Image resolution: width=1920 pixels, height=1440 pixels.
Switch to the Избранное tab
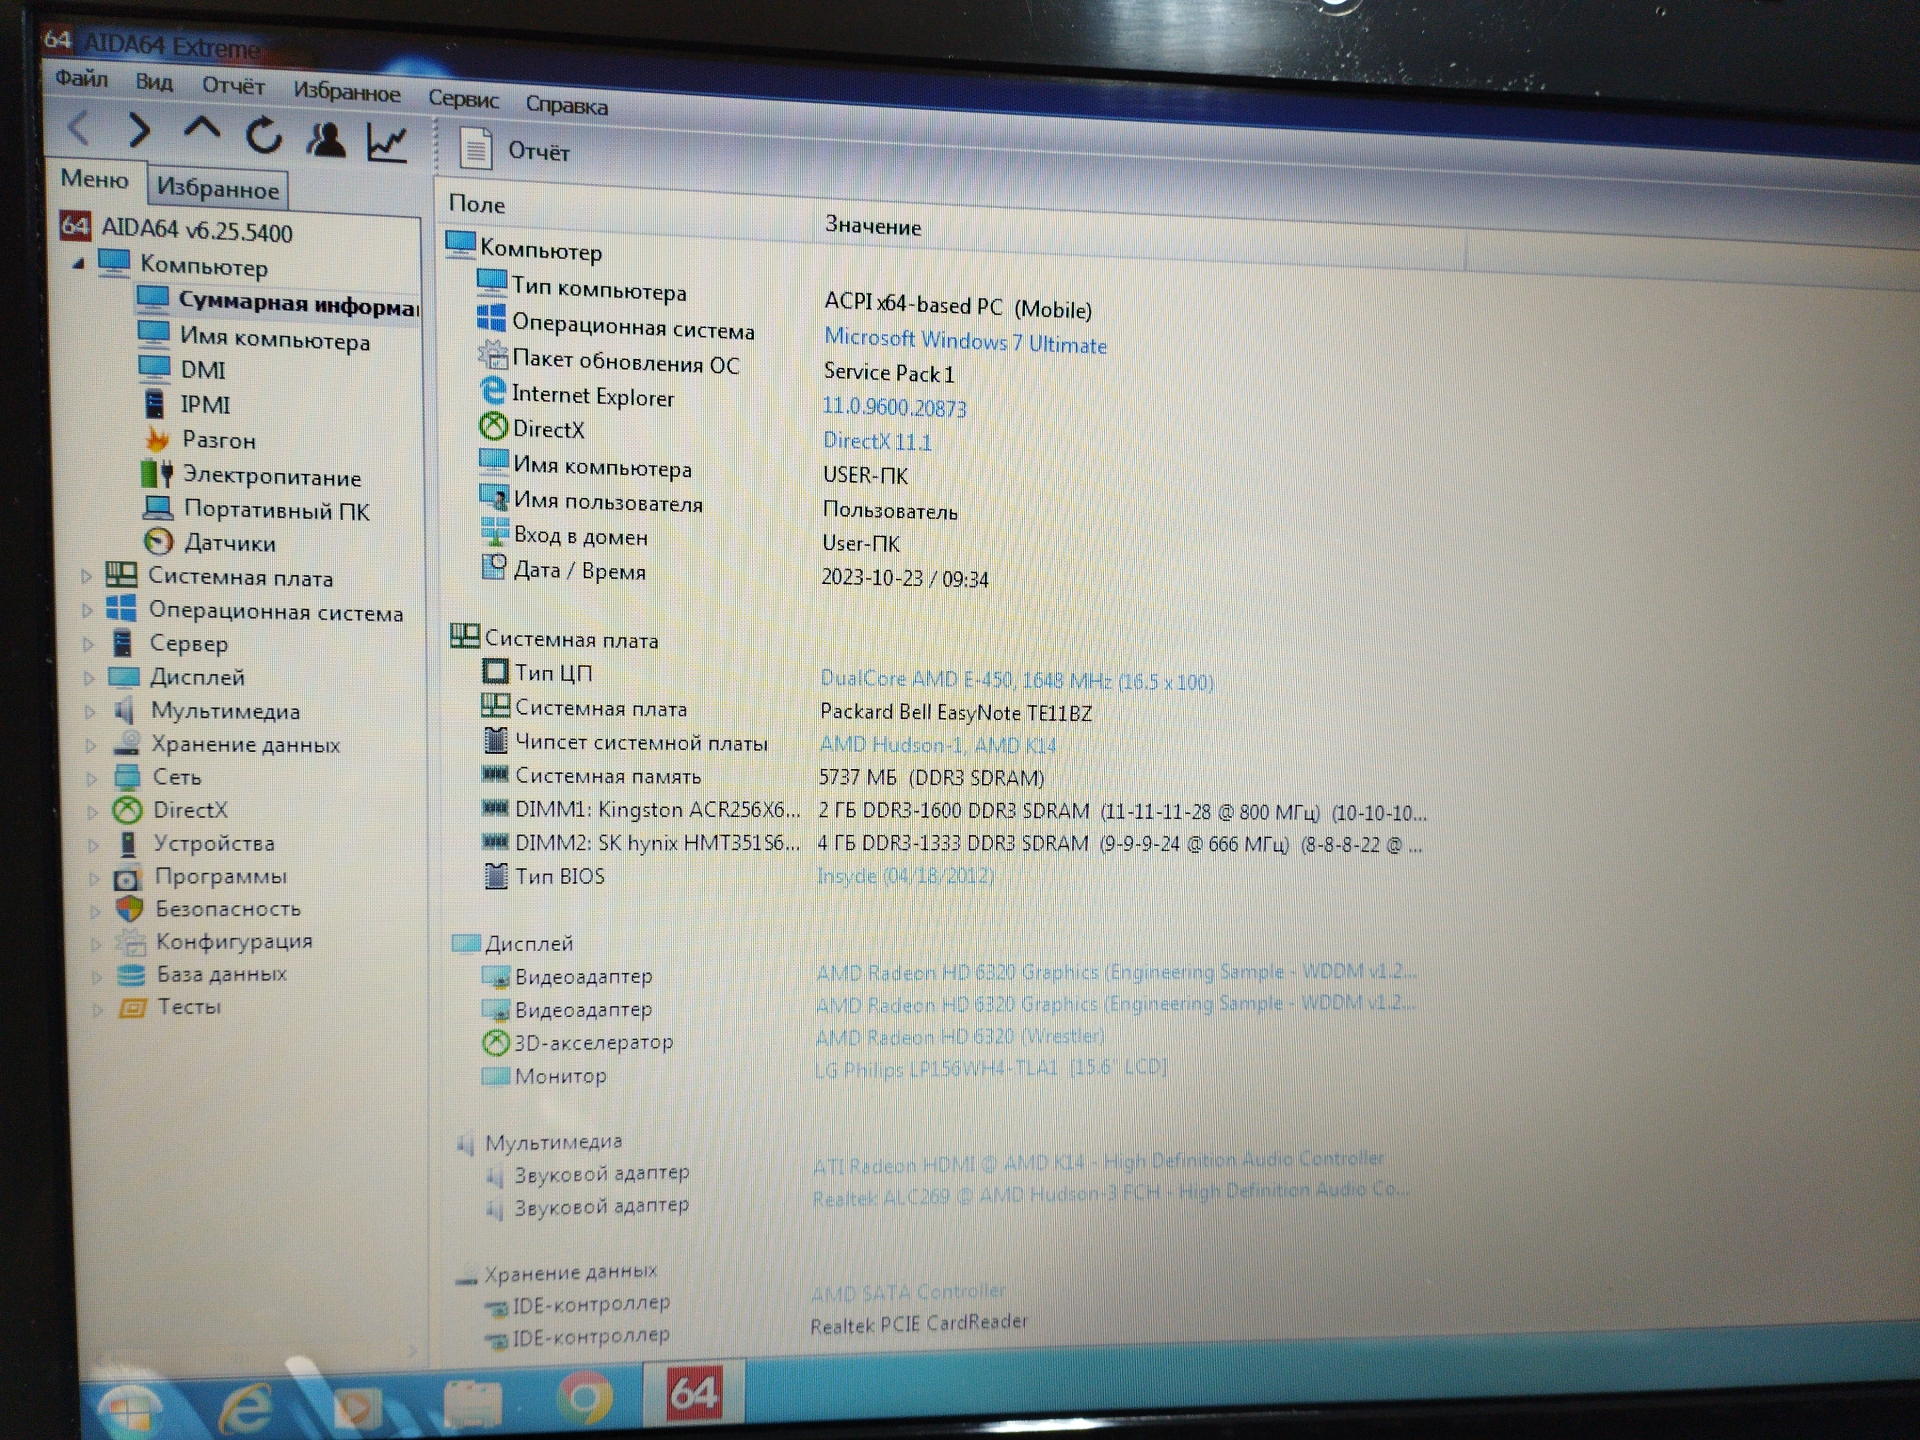(218, 188)
